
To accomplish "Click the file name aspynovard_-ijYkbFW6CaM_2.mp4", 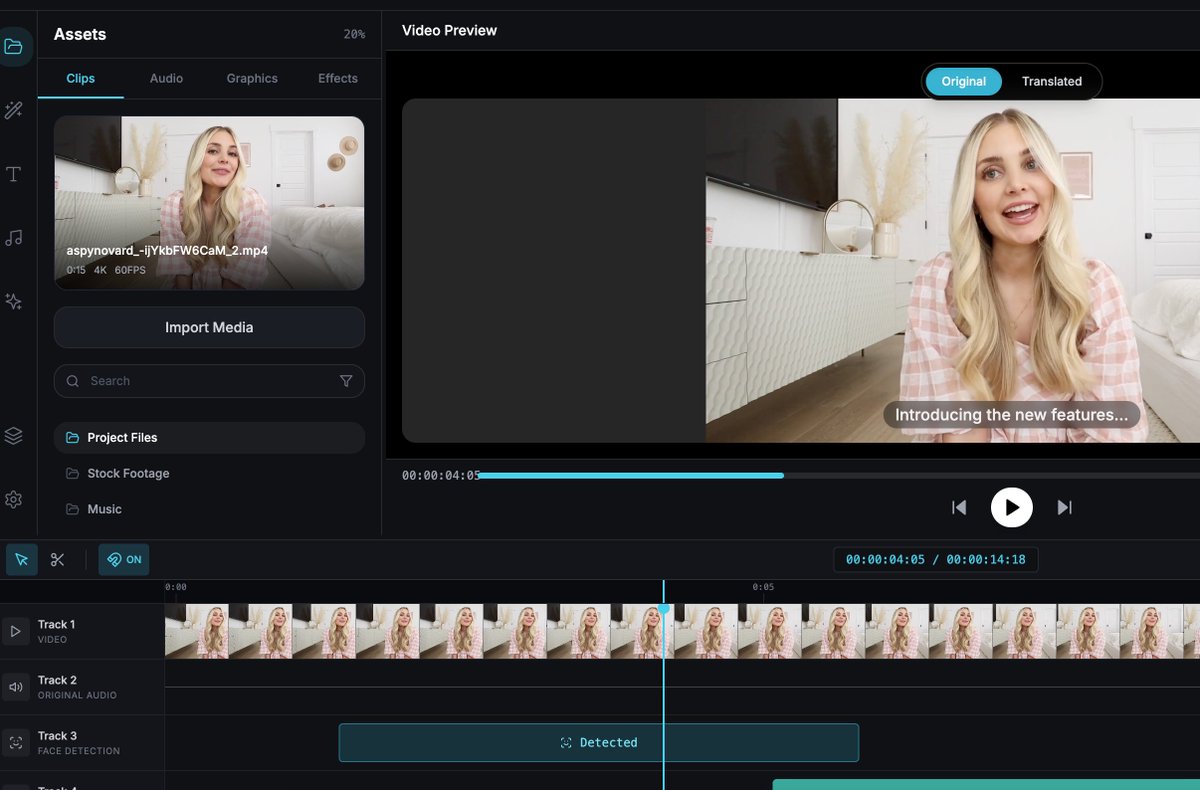I will [x=167, y=251].
